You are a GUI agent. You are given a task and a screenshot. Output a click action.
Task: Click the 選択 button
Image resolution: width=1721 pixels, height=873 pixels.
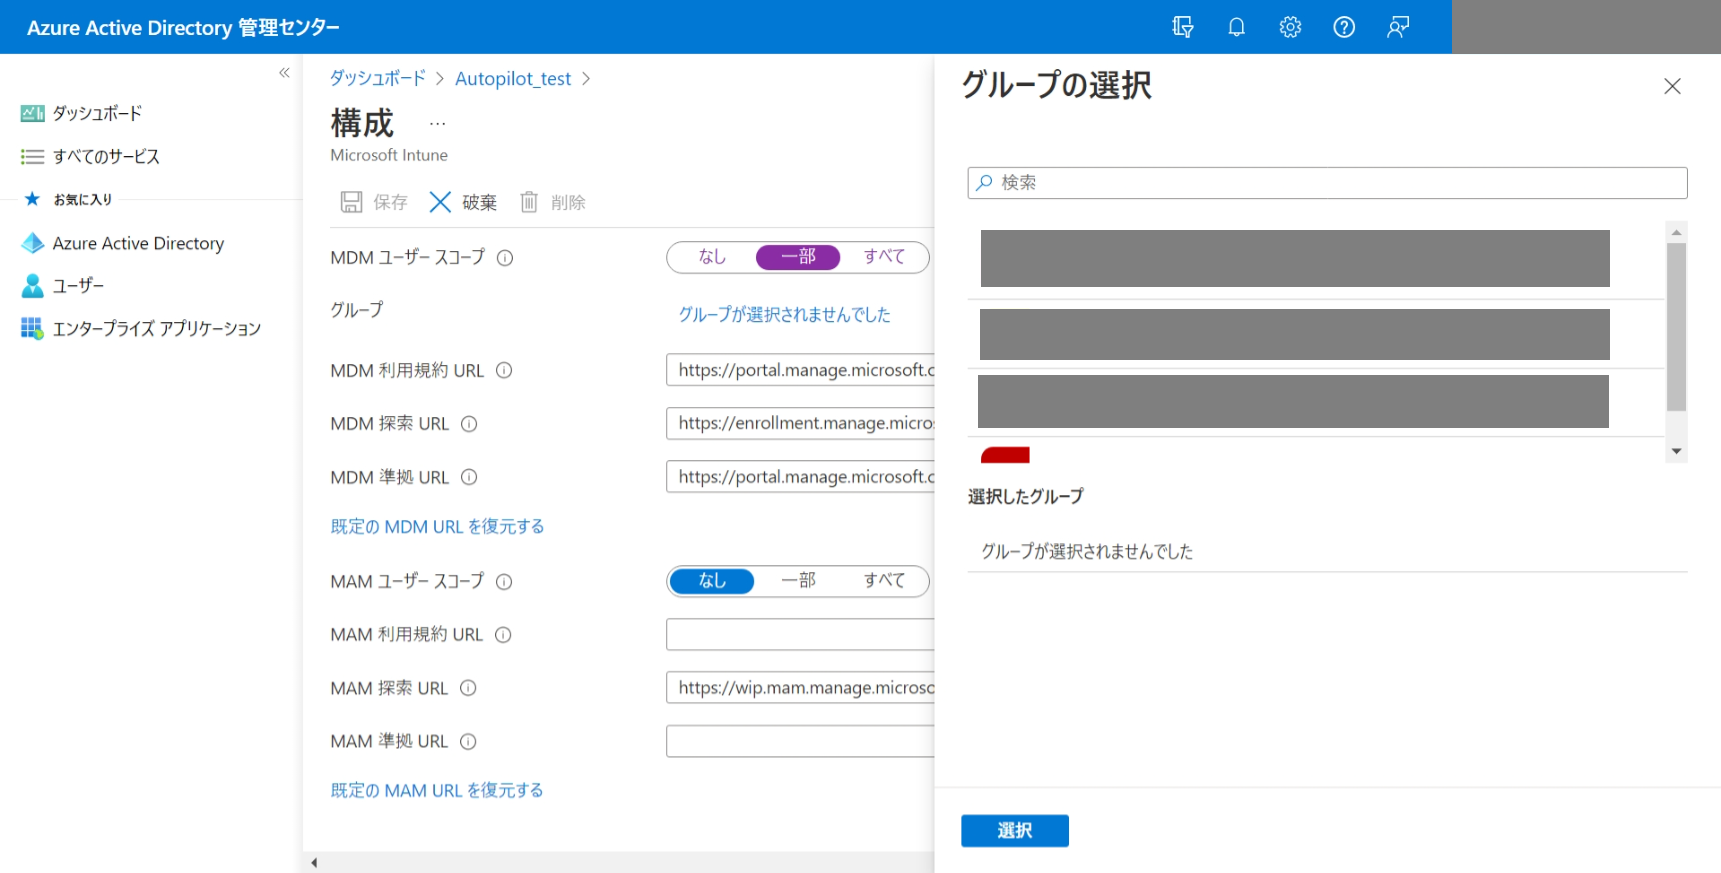tap(1015, 831)
